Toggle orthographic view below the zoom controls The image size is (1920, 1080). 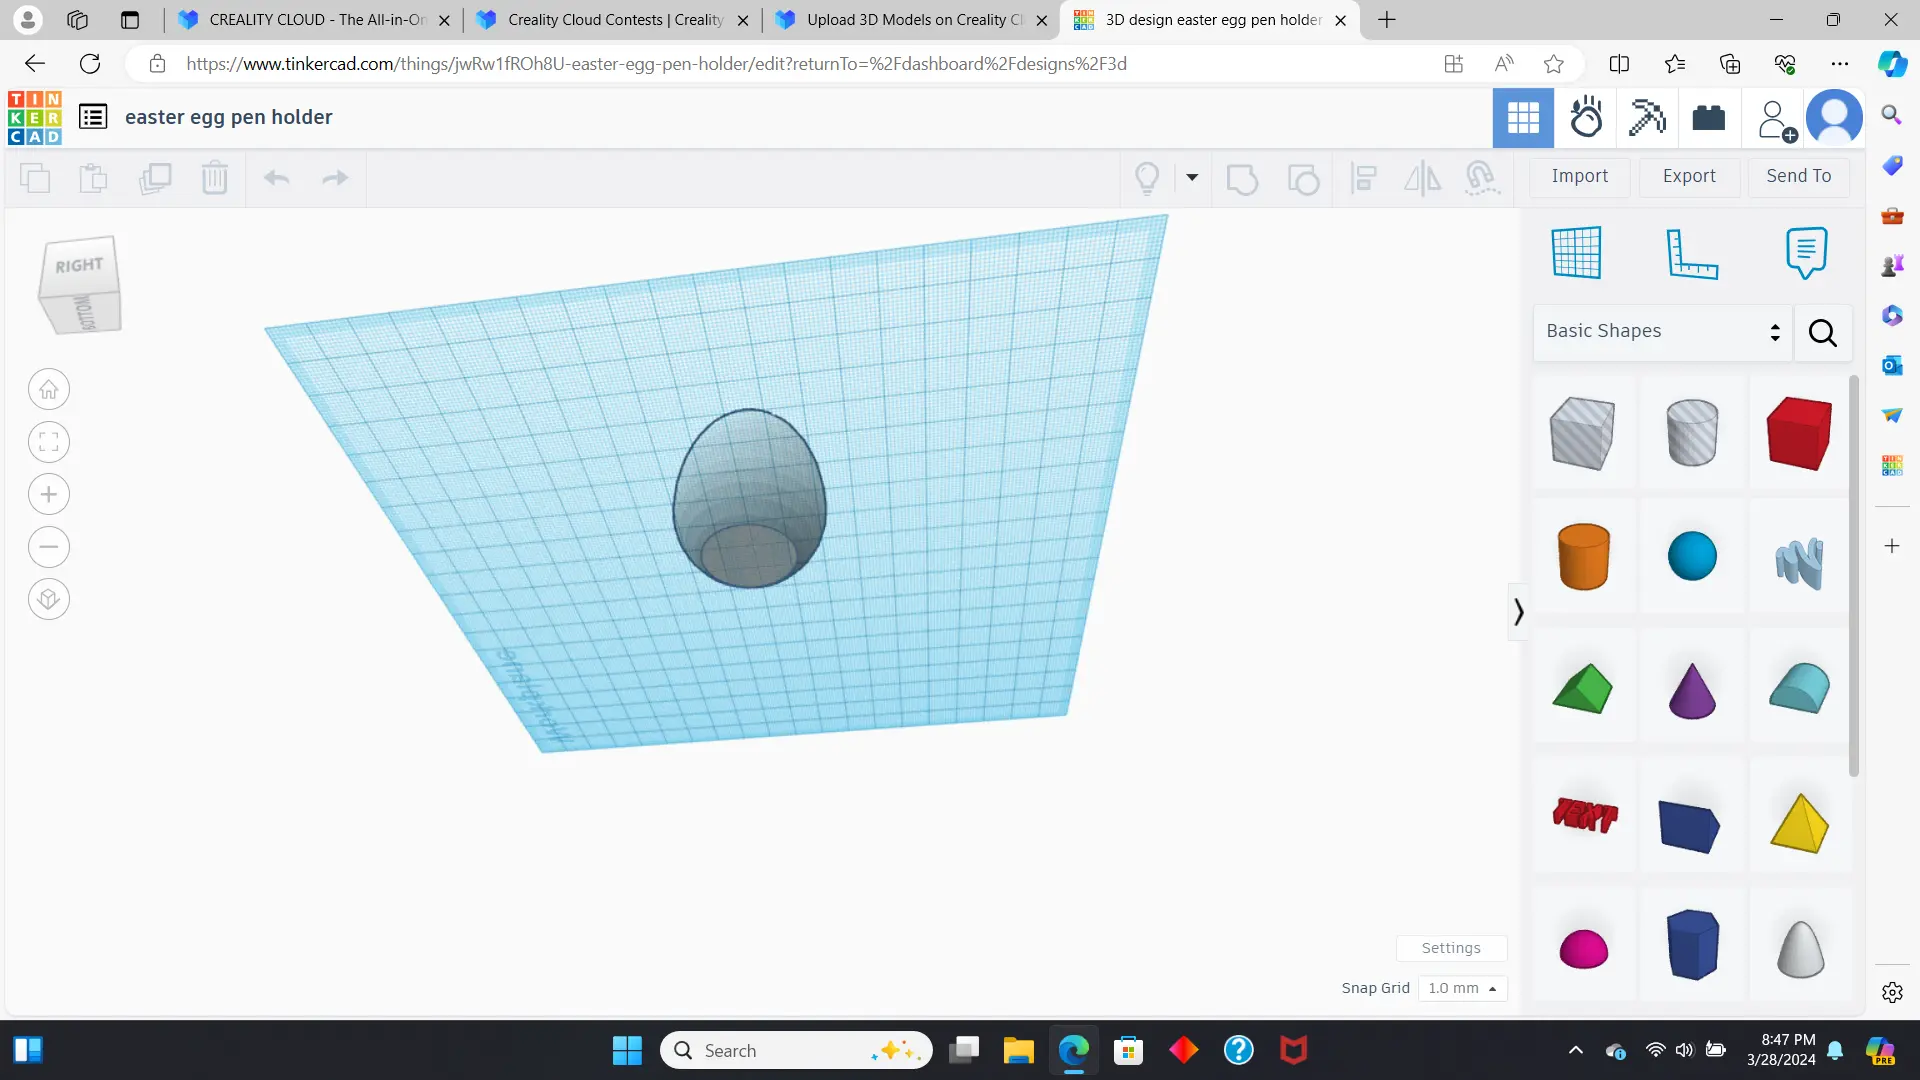(x=48, y=599)
